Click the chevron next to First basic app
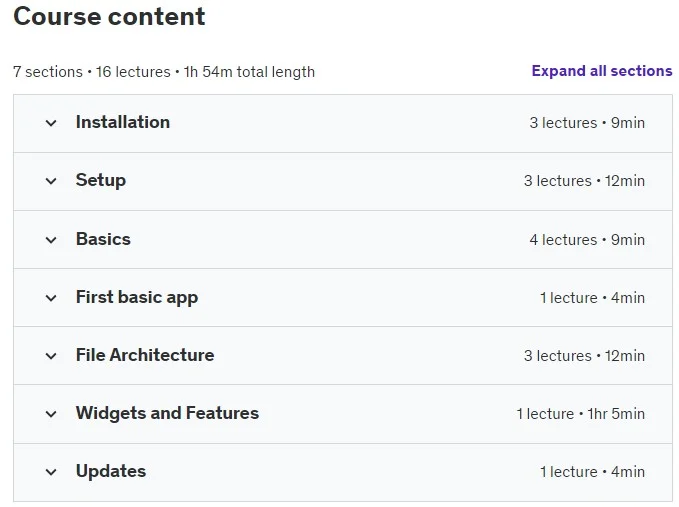This screenshot has width=679, height=507. (51, 298)
